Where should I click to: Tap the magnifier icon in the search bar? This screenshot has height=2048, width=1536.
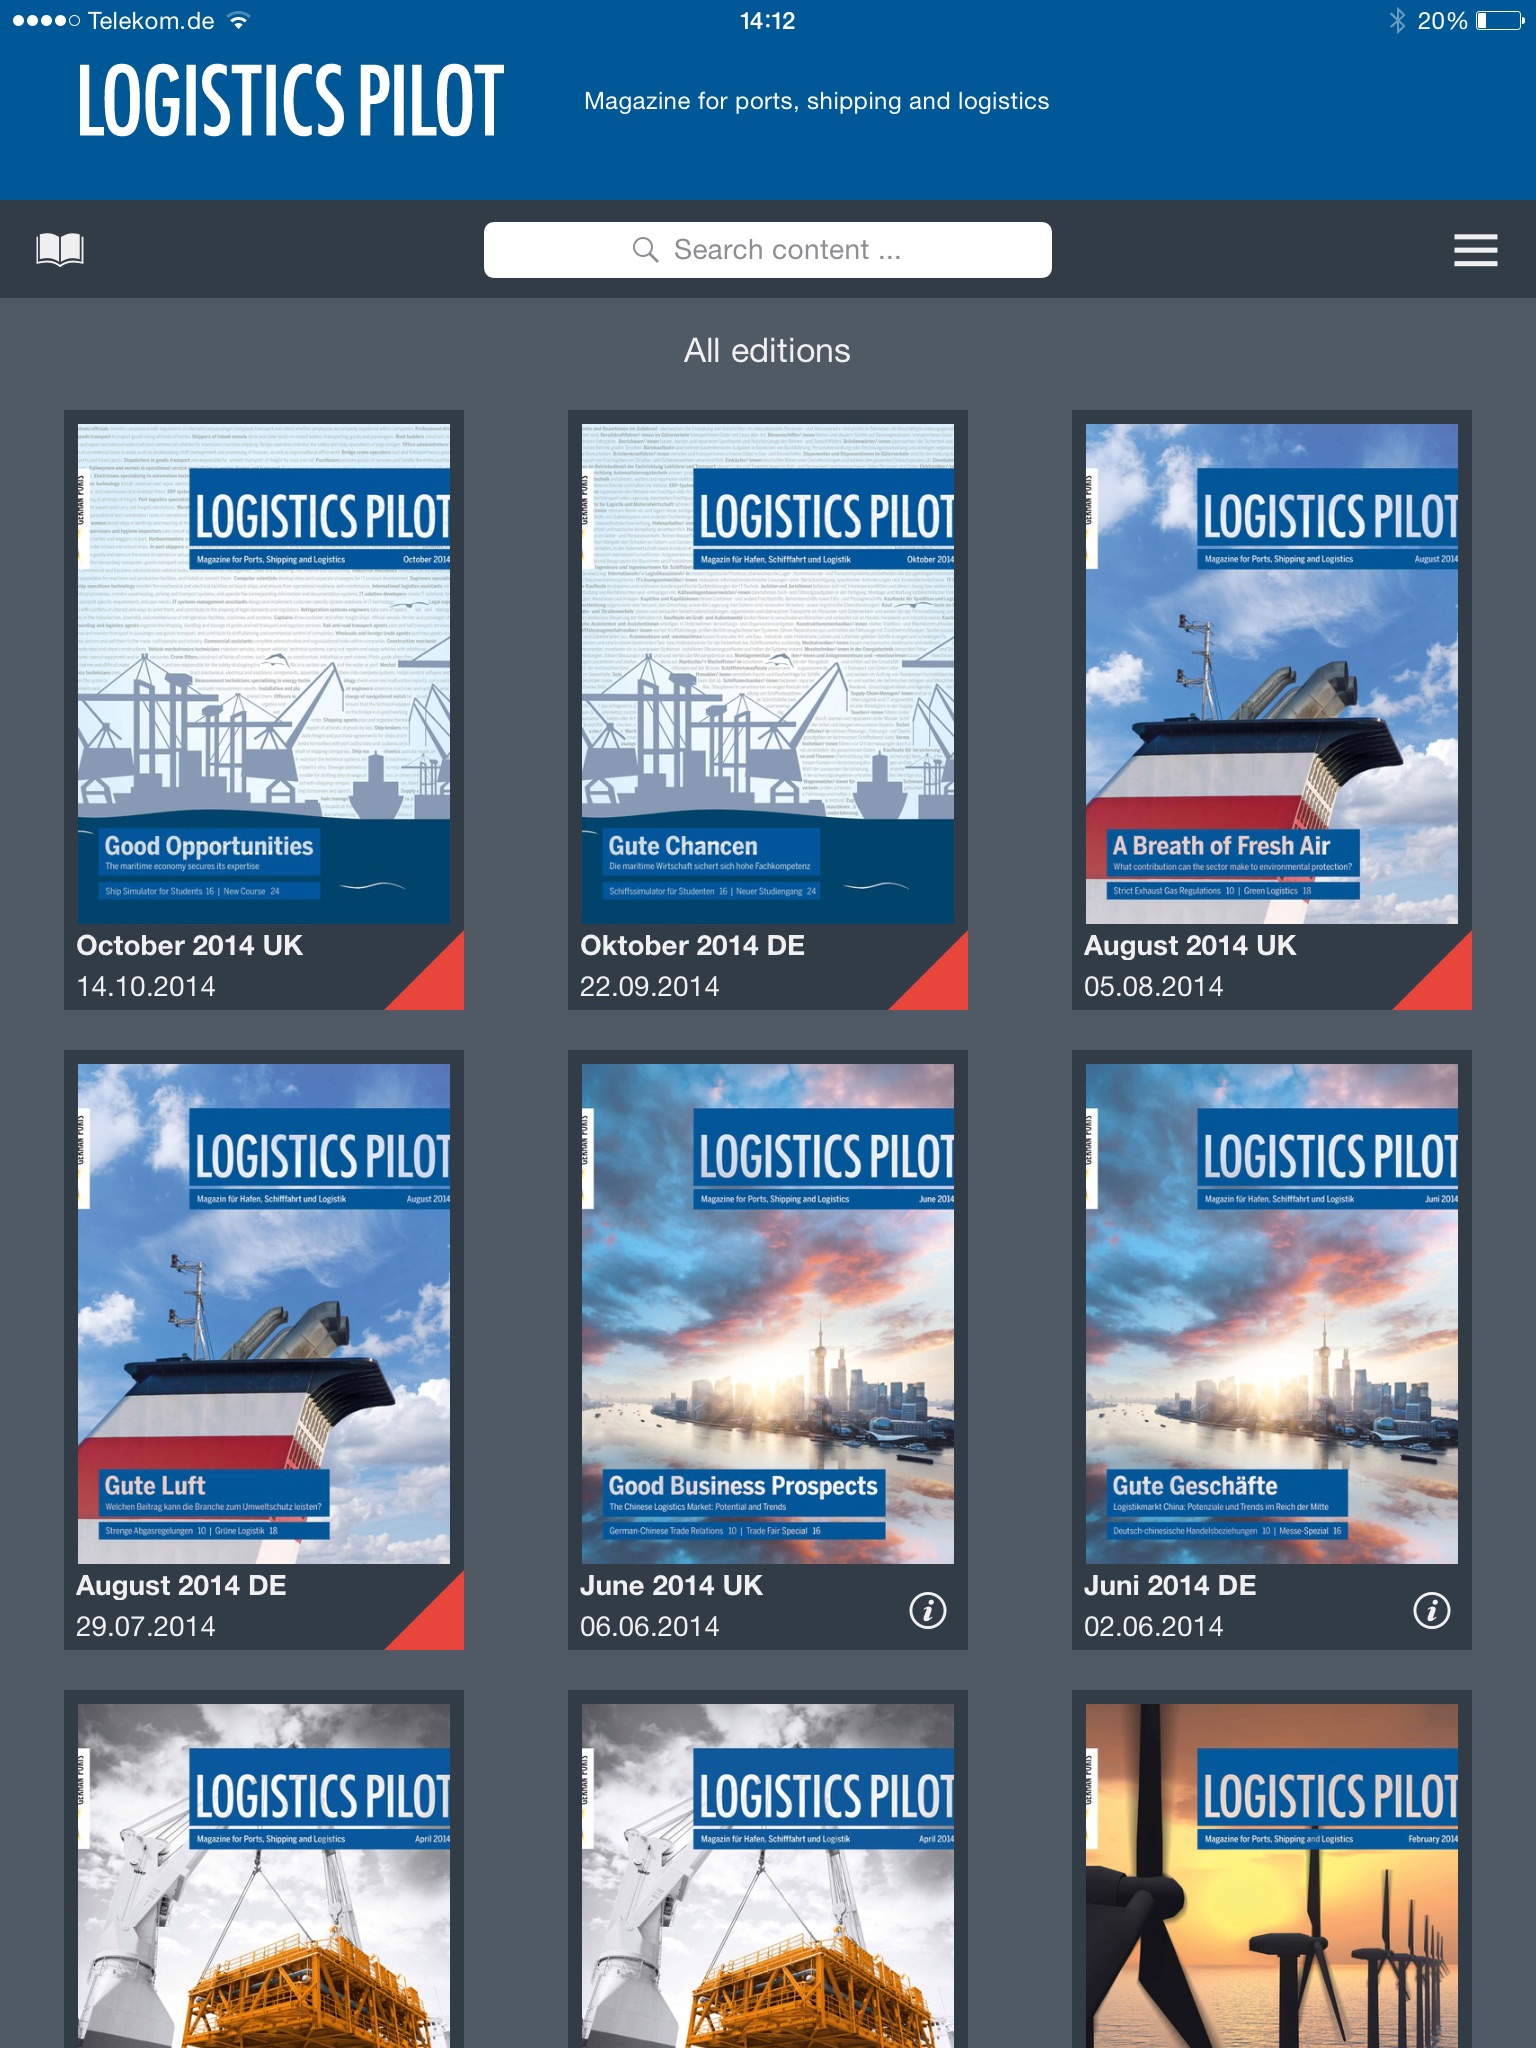[x=646, y=250]
